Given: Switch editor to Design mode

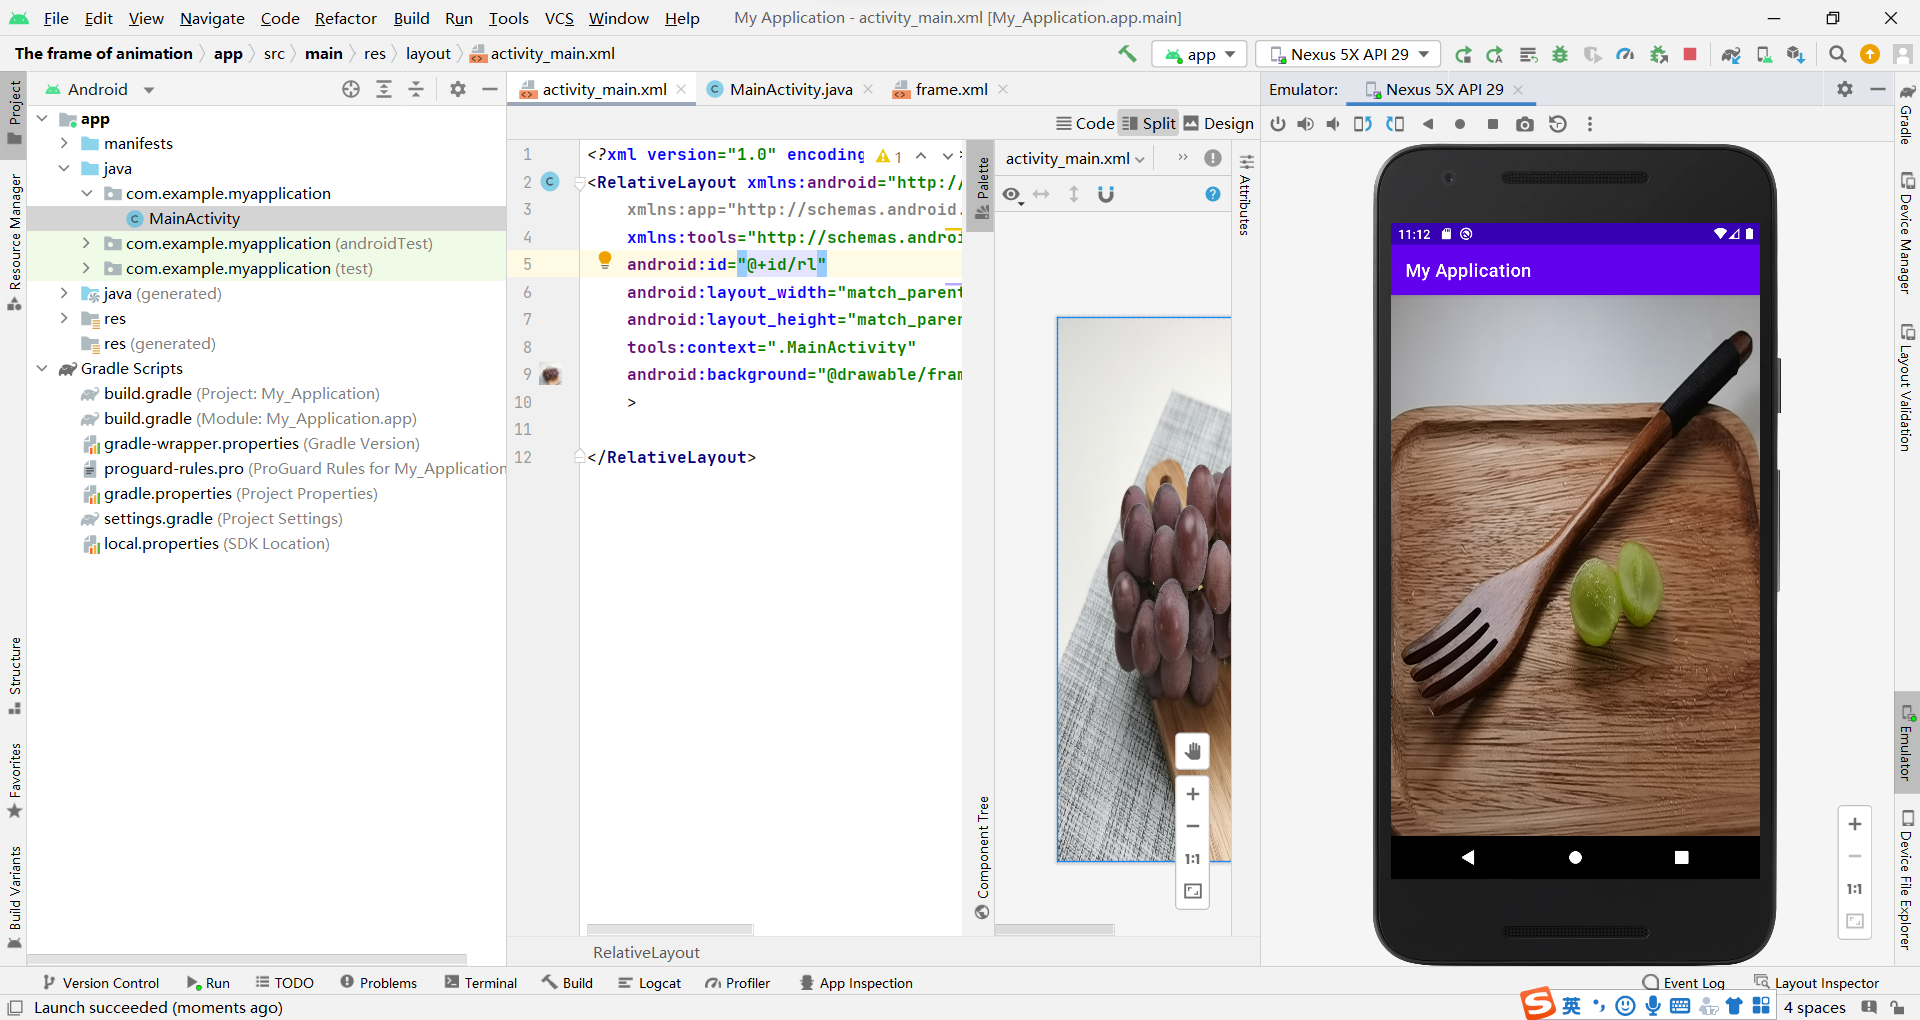Looking at the screenshot, I should (x=1219, y=123).
